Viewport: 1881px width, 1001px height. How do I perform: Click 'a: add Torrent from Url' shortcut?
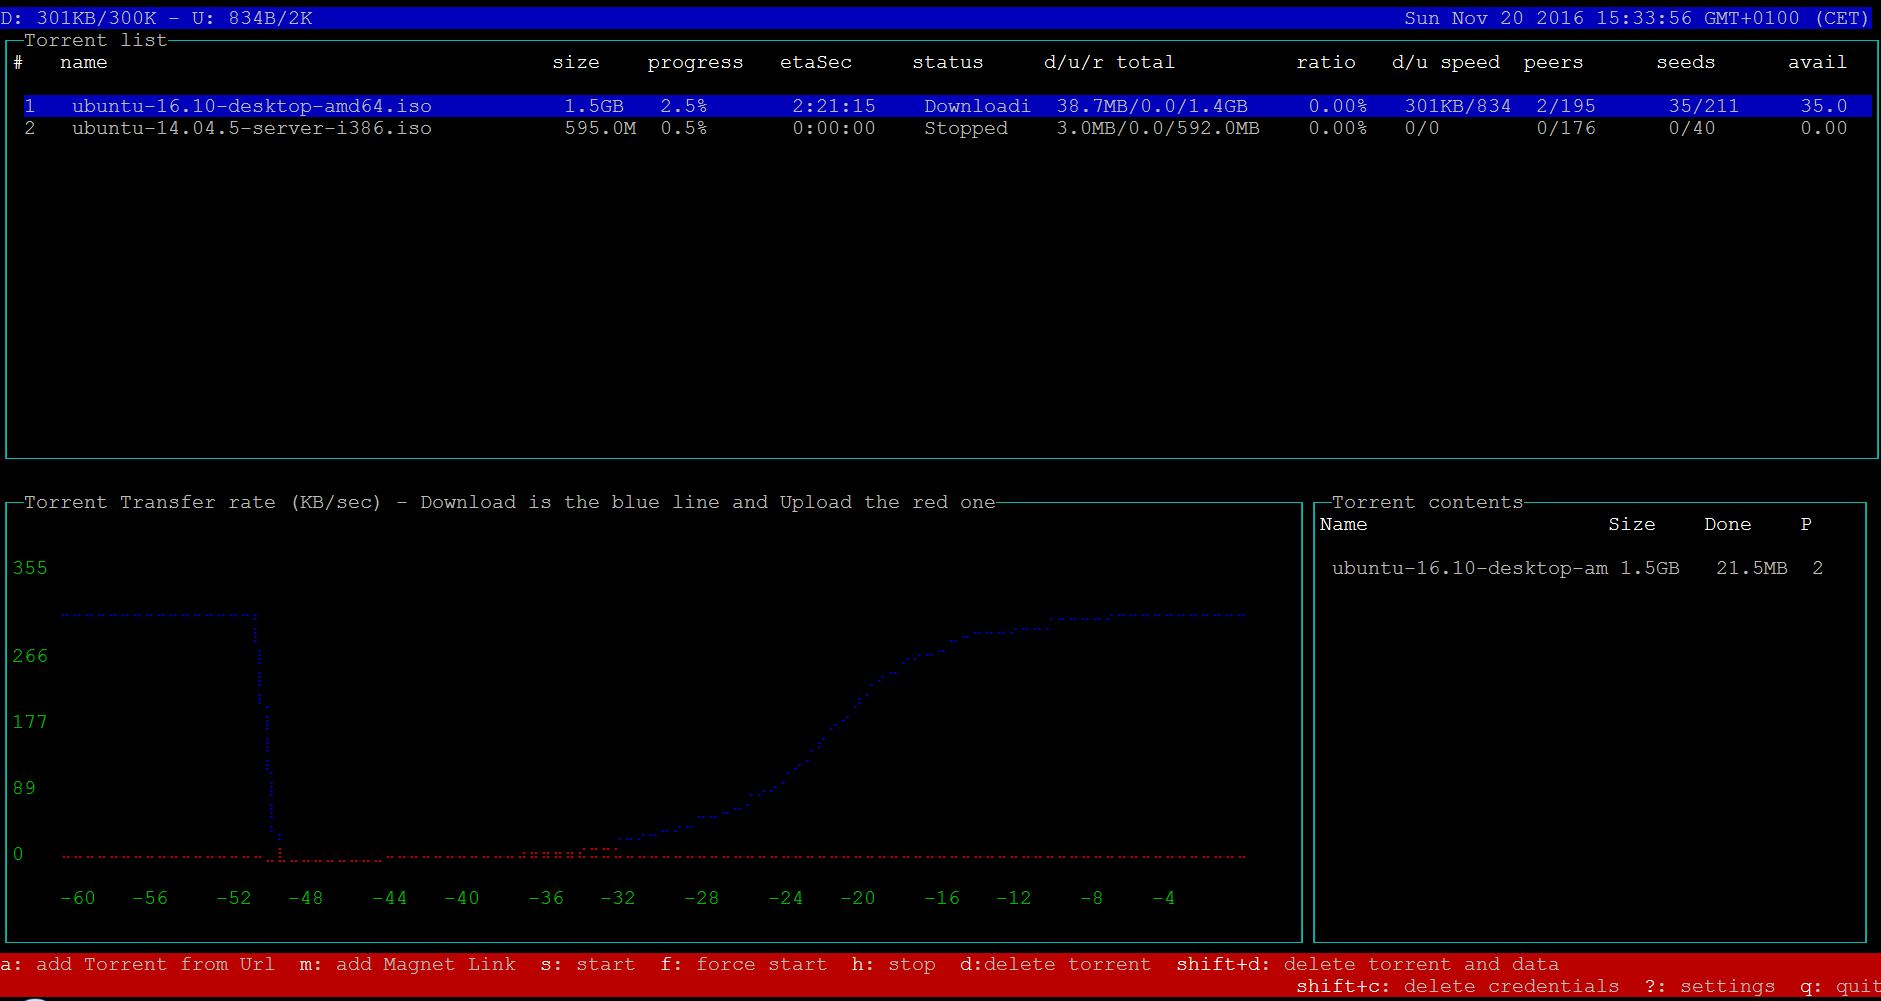pyautogui.click(x=138, y=964)
